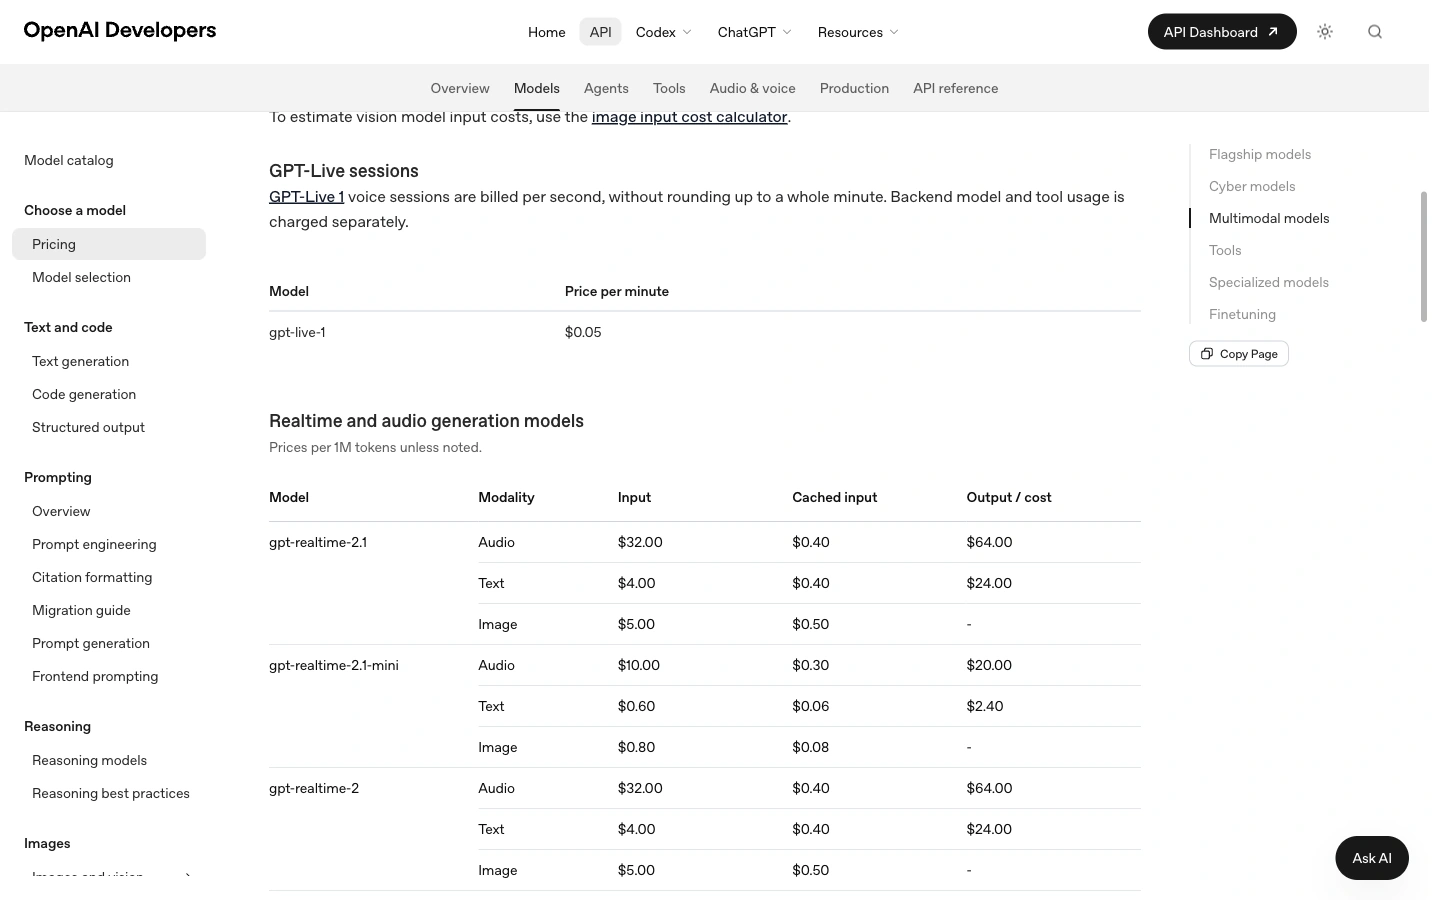Open Prompt generation sidebar page

[91, 643]
